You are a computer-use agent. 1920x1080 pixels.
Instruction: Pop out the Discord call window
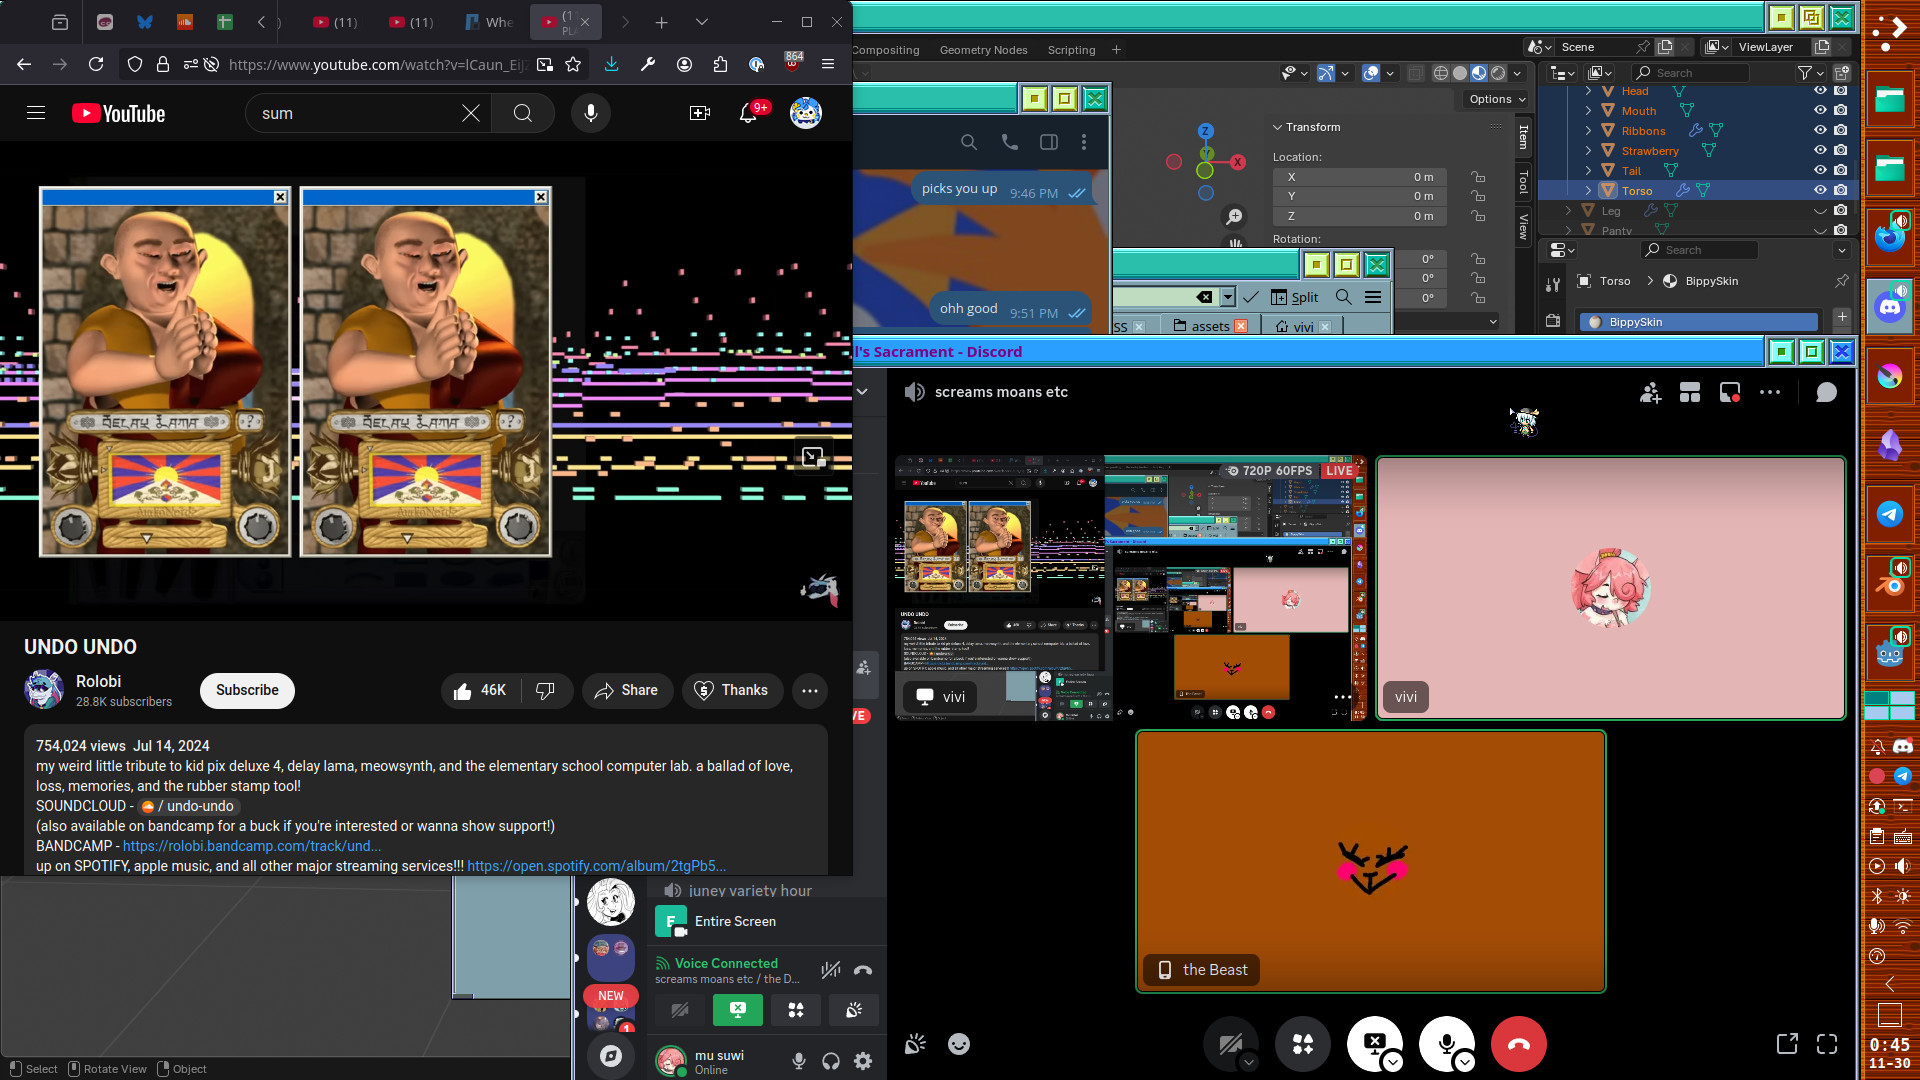click(1787, 1044)
